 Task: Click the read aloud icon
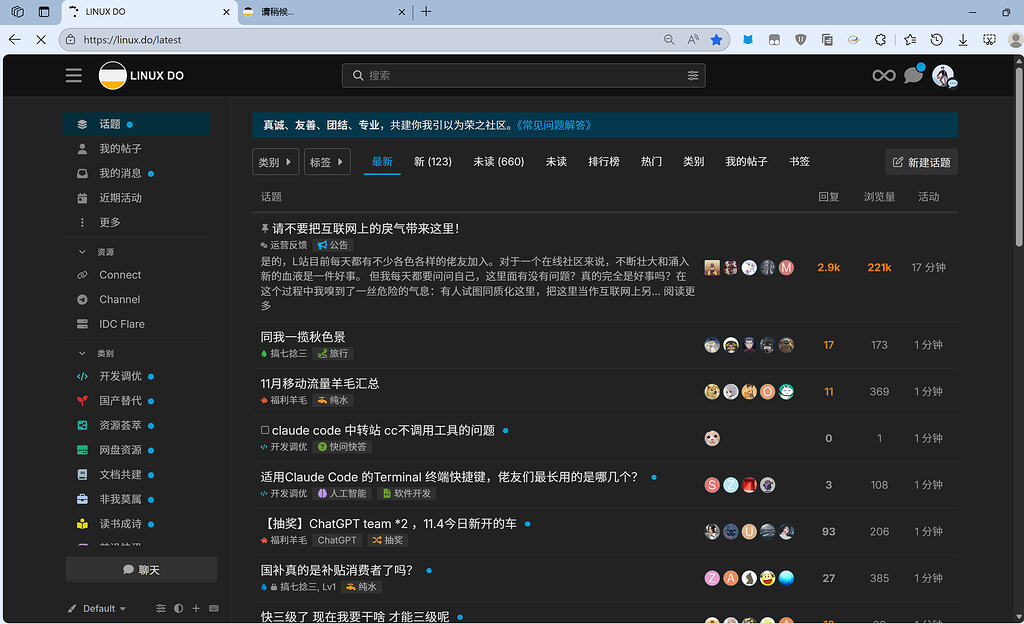(693, 40)
